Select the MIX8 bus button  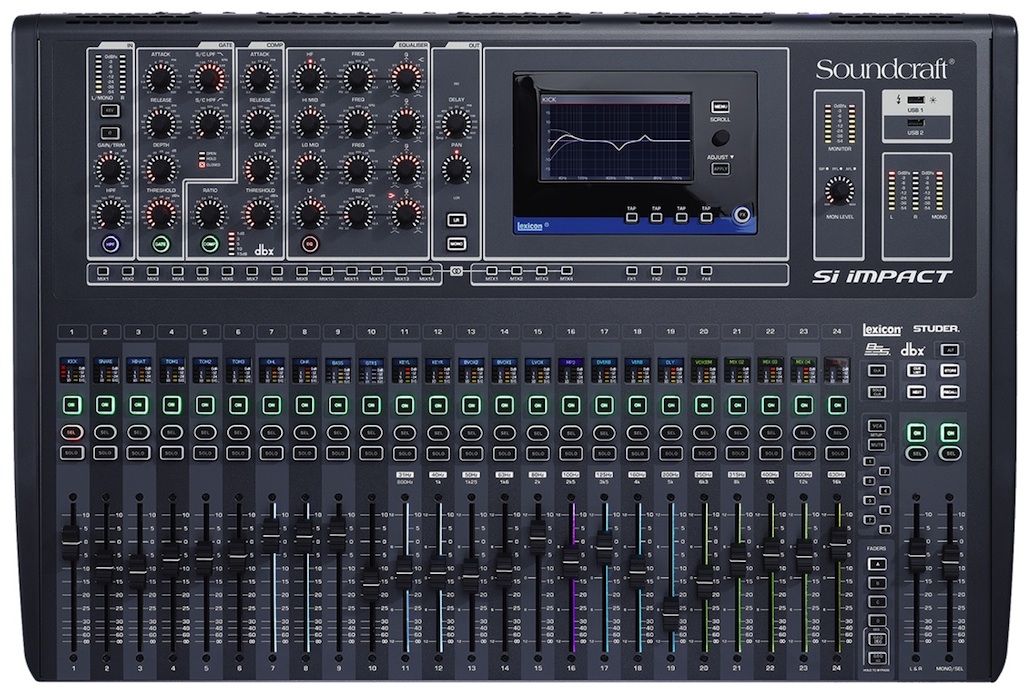tap(277, 271)
